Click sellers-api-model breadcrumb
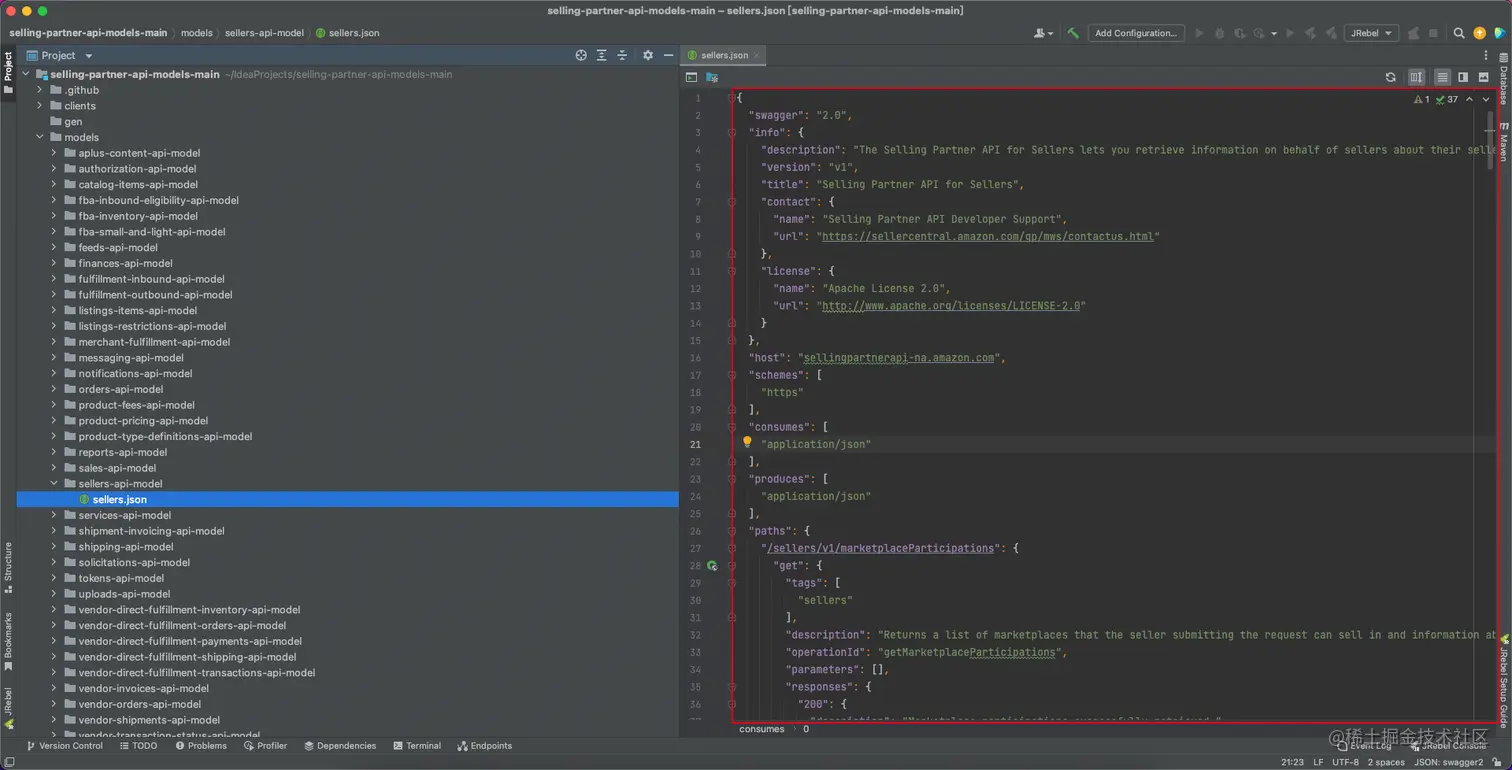This screenshot has height=770, width=1512. [x=264, y=33]
